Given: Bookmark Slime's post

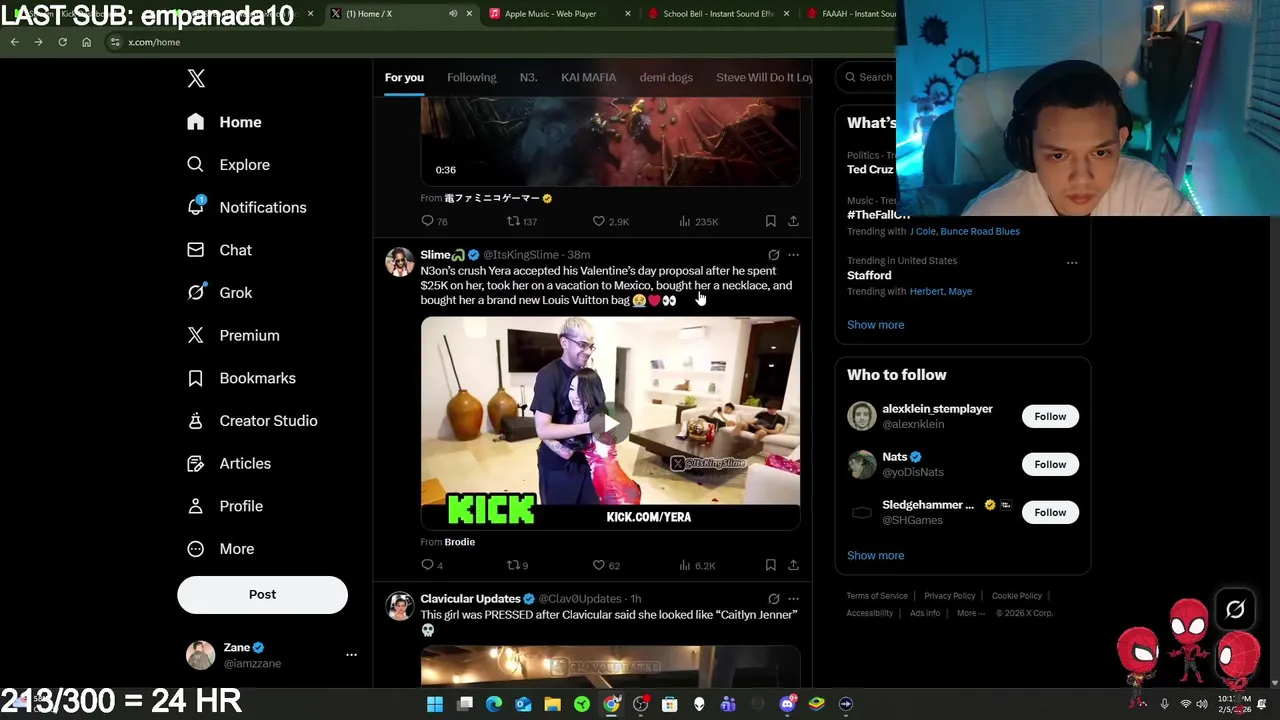Looking at the screenshot, I should tap(770, 565).
